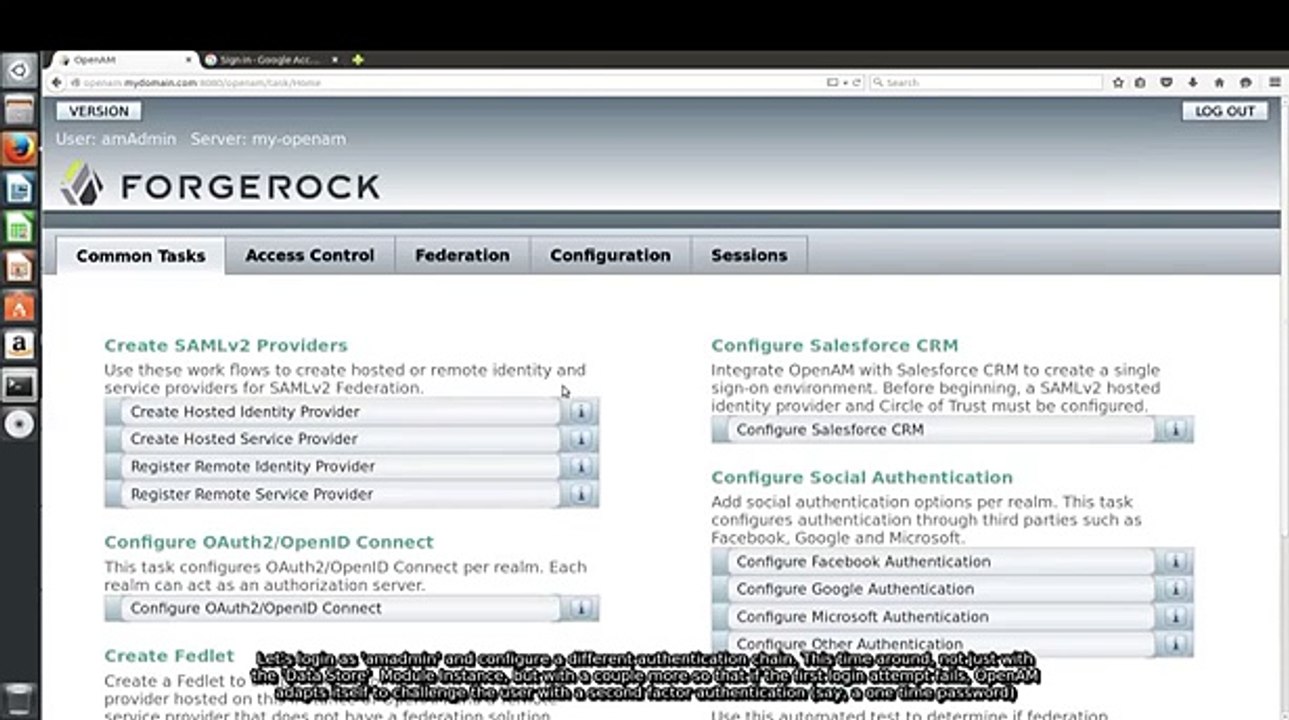This screenshot has width=1289, height=720.
Task: Click the ForgeRock logo
Action: pyautogui.click(x=220, y=186)
